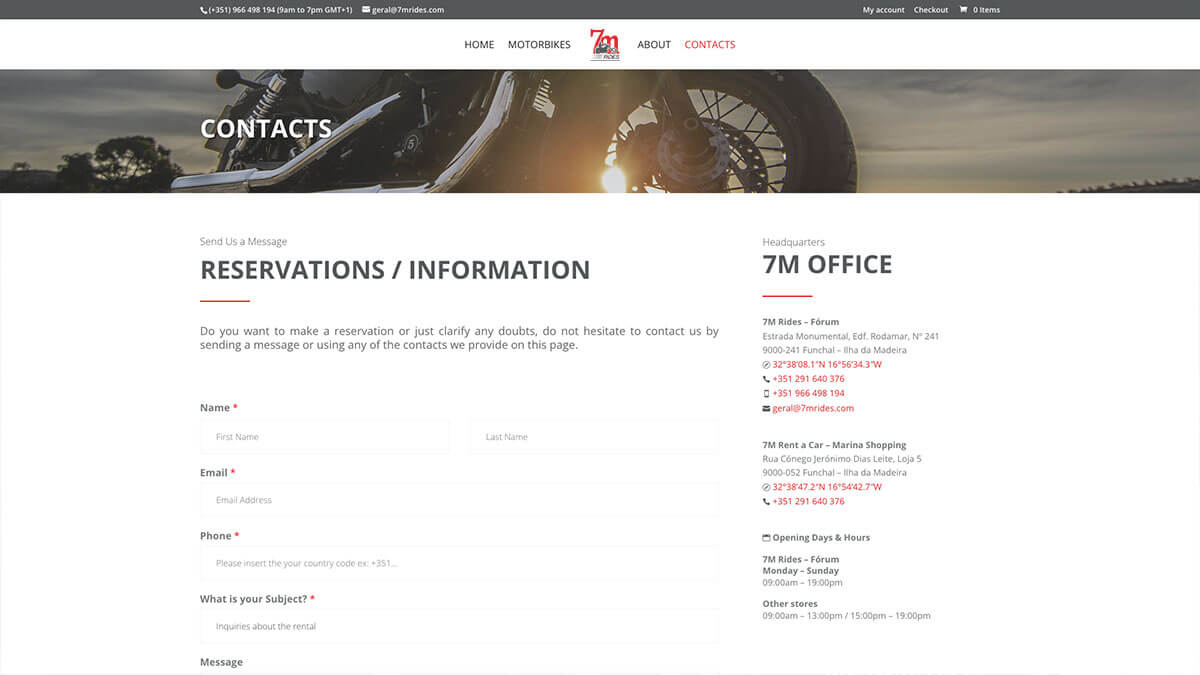Click the Phone country code input

[459, 563]
